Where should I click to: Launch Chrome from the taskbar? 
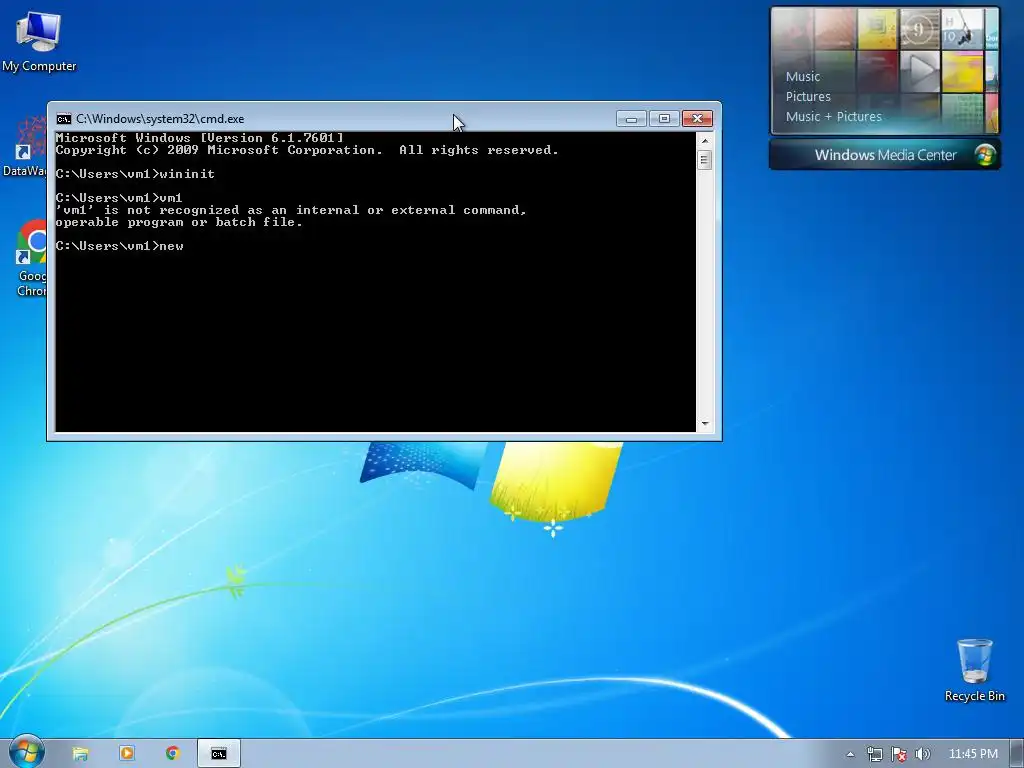[172, 754]
